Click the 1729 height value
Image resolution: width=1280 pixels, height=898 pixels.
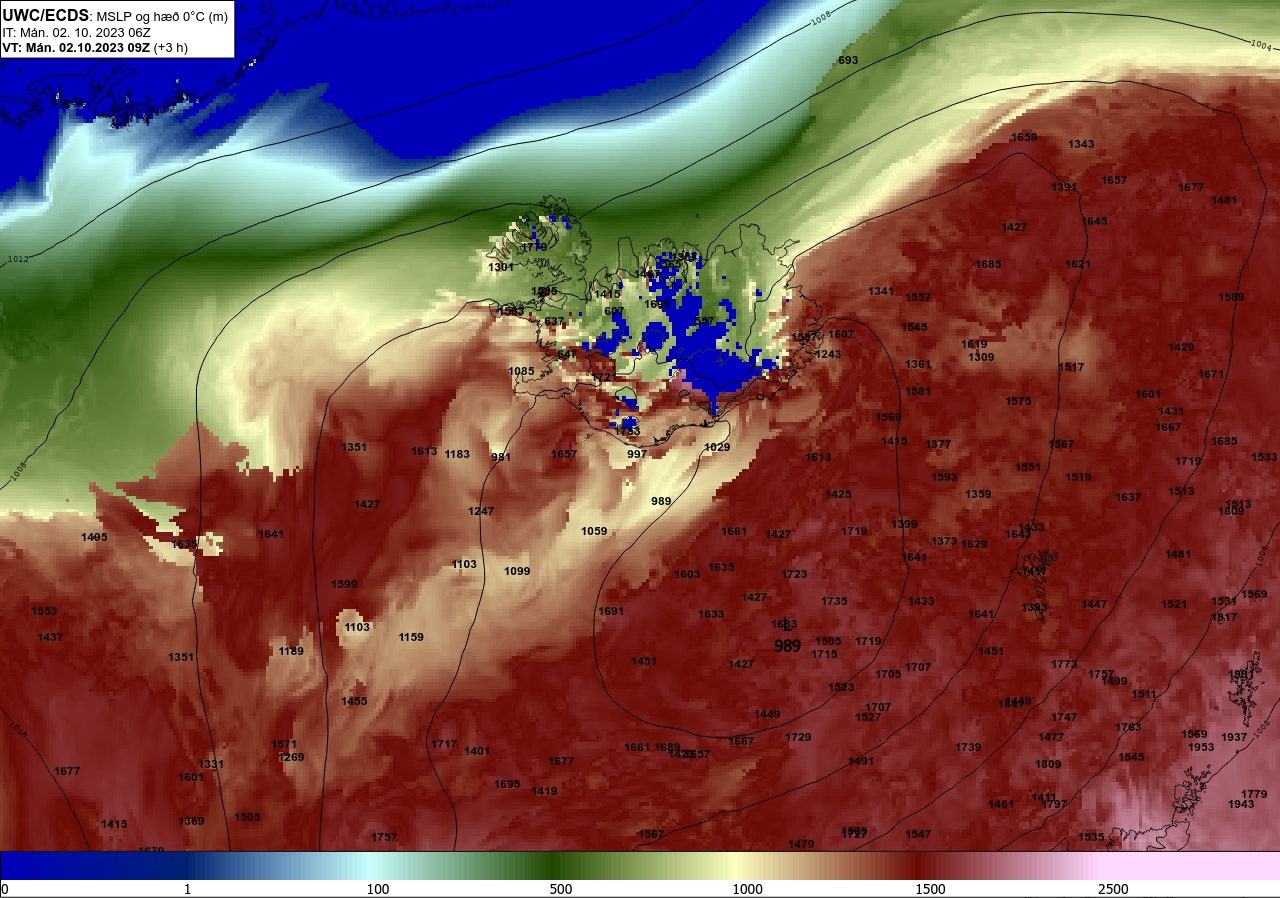[798, 737]
